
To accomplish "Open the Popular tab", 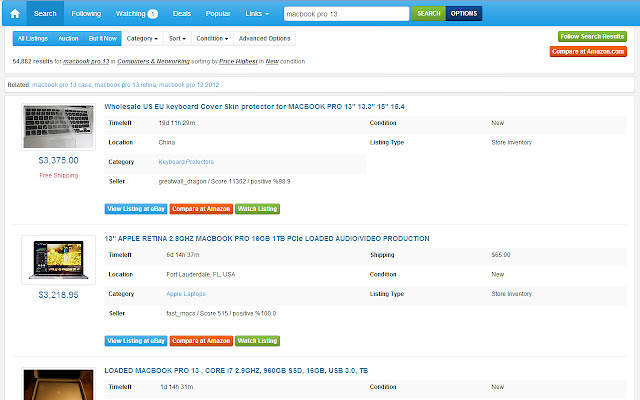I will (218, 13).
